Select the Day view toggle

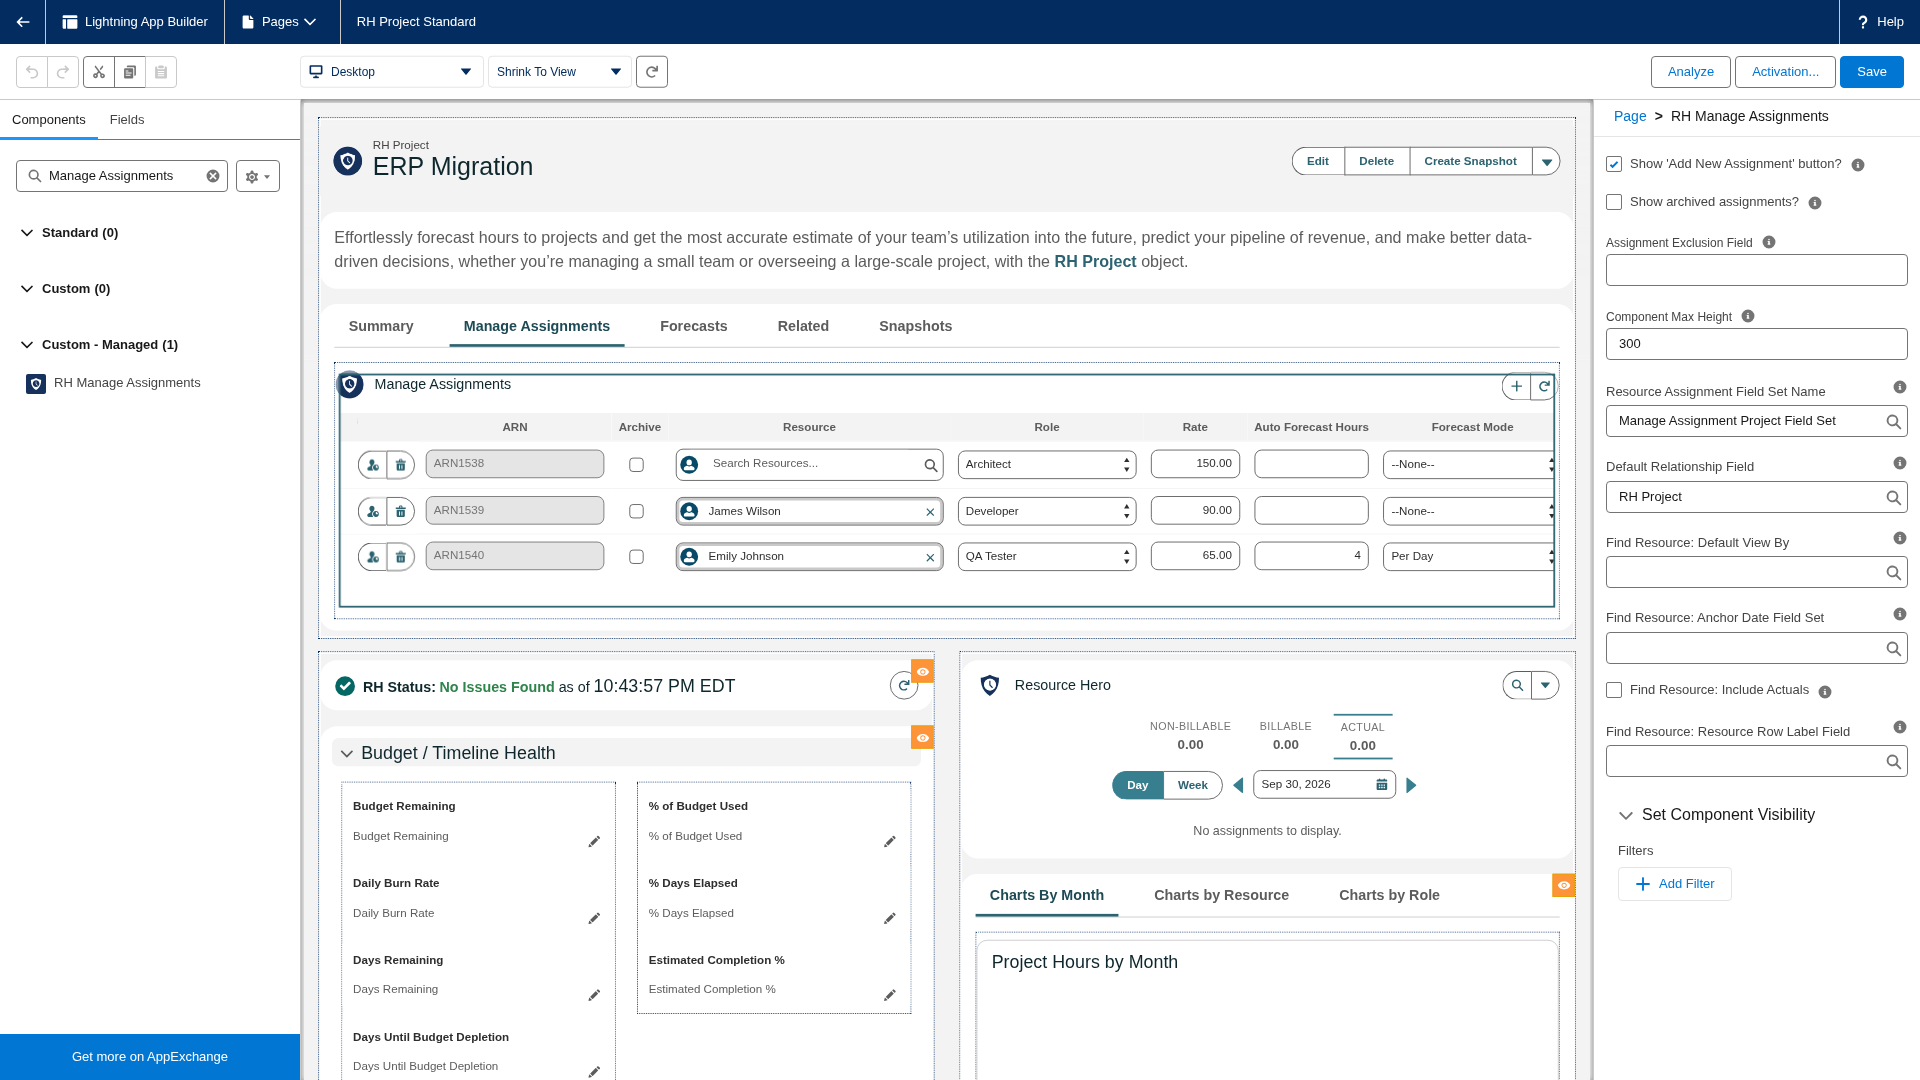1138,785
